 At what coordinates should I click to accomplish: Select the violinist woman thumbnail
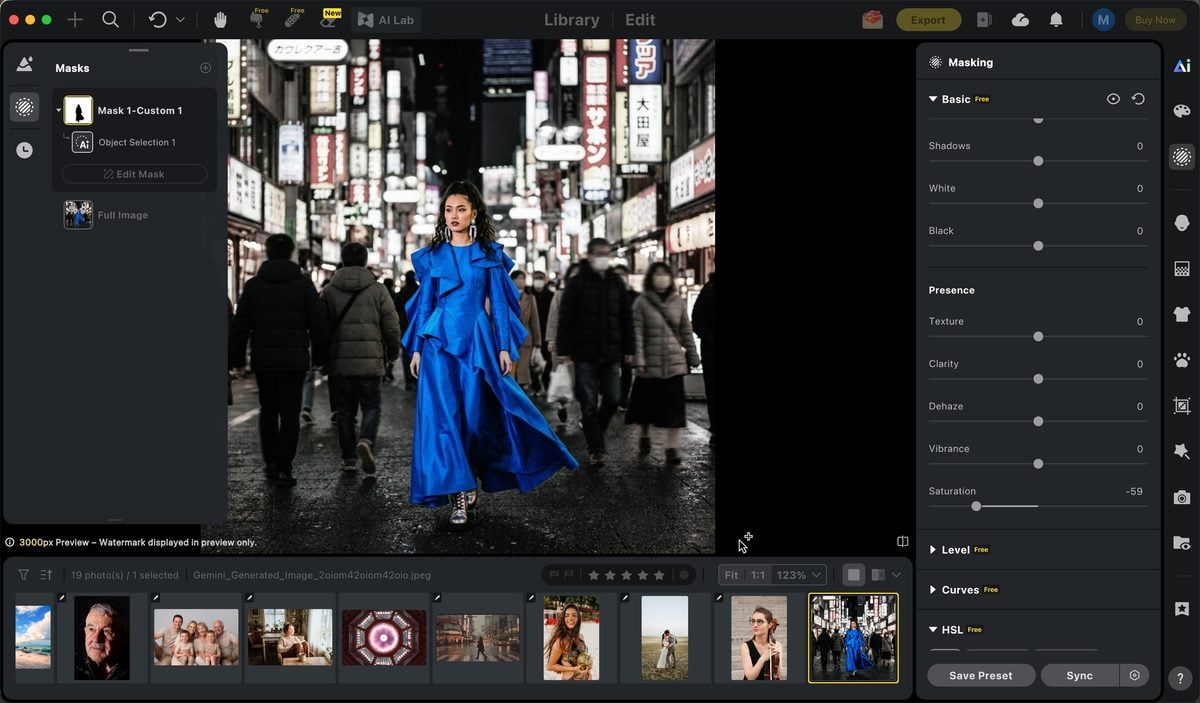point(759,638)
